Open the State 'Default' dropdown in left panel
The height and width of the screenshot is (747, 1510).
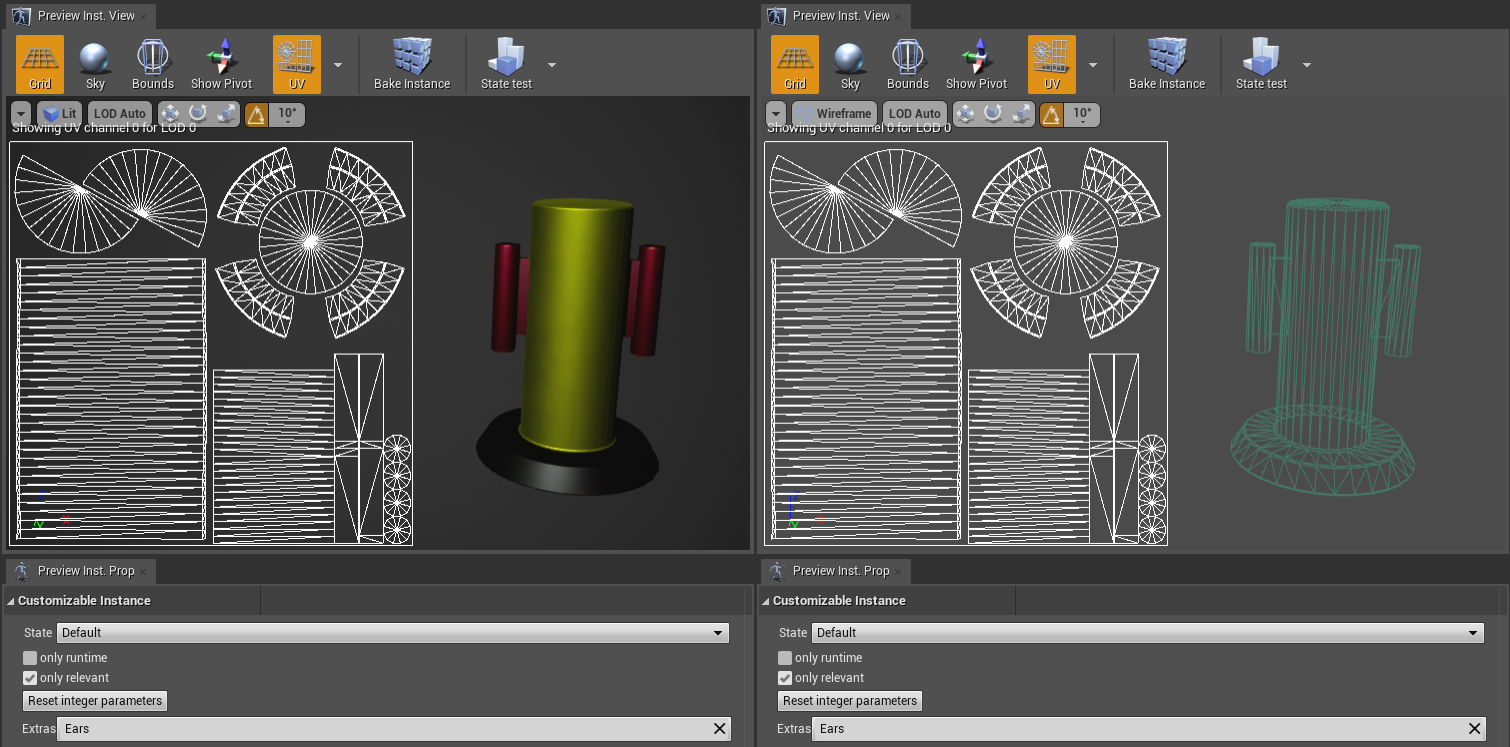[393, 633]
